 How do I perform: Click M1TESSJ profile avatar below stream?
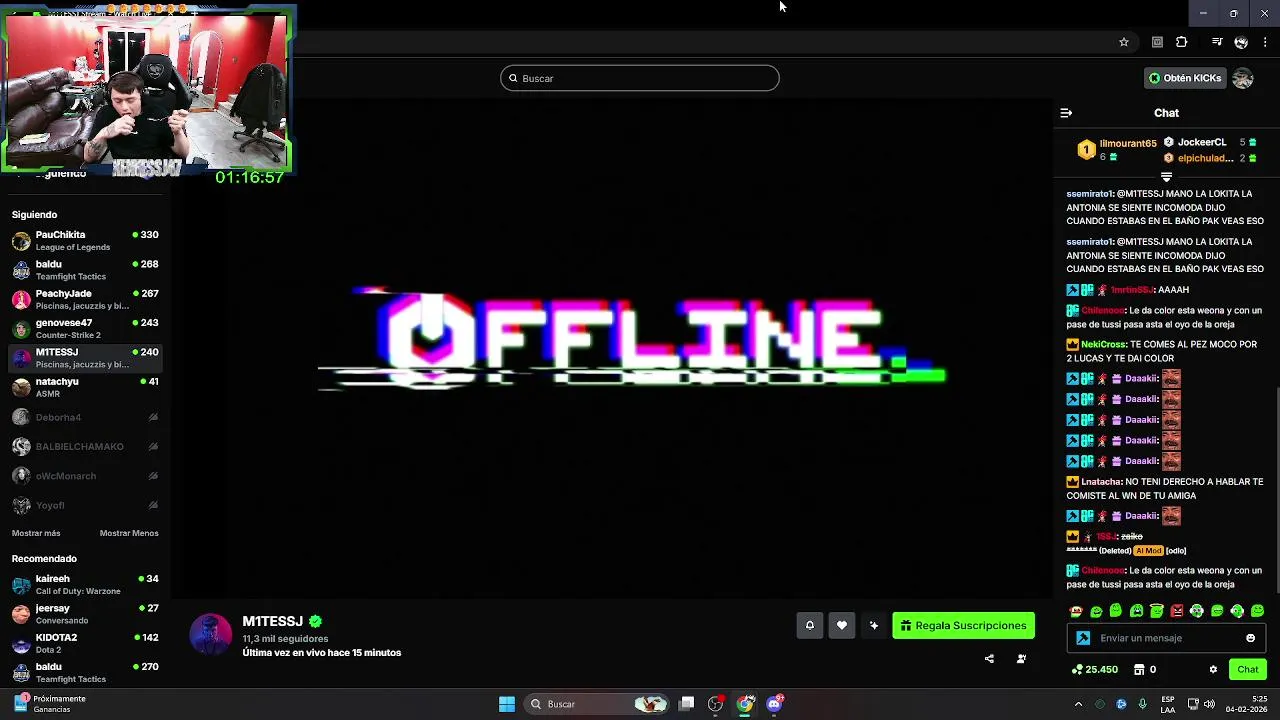[210, 634]
